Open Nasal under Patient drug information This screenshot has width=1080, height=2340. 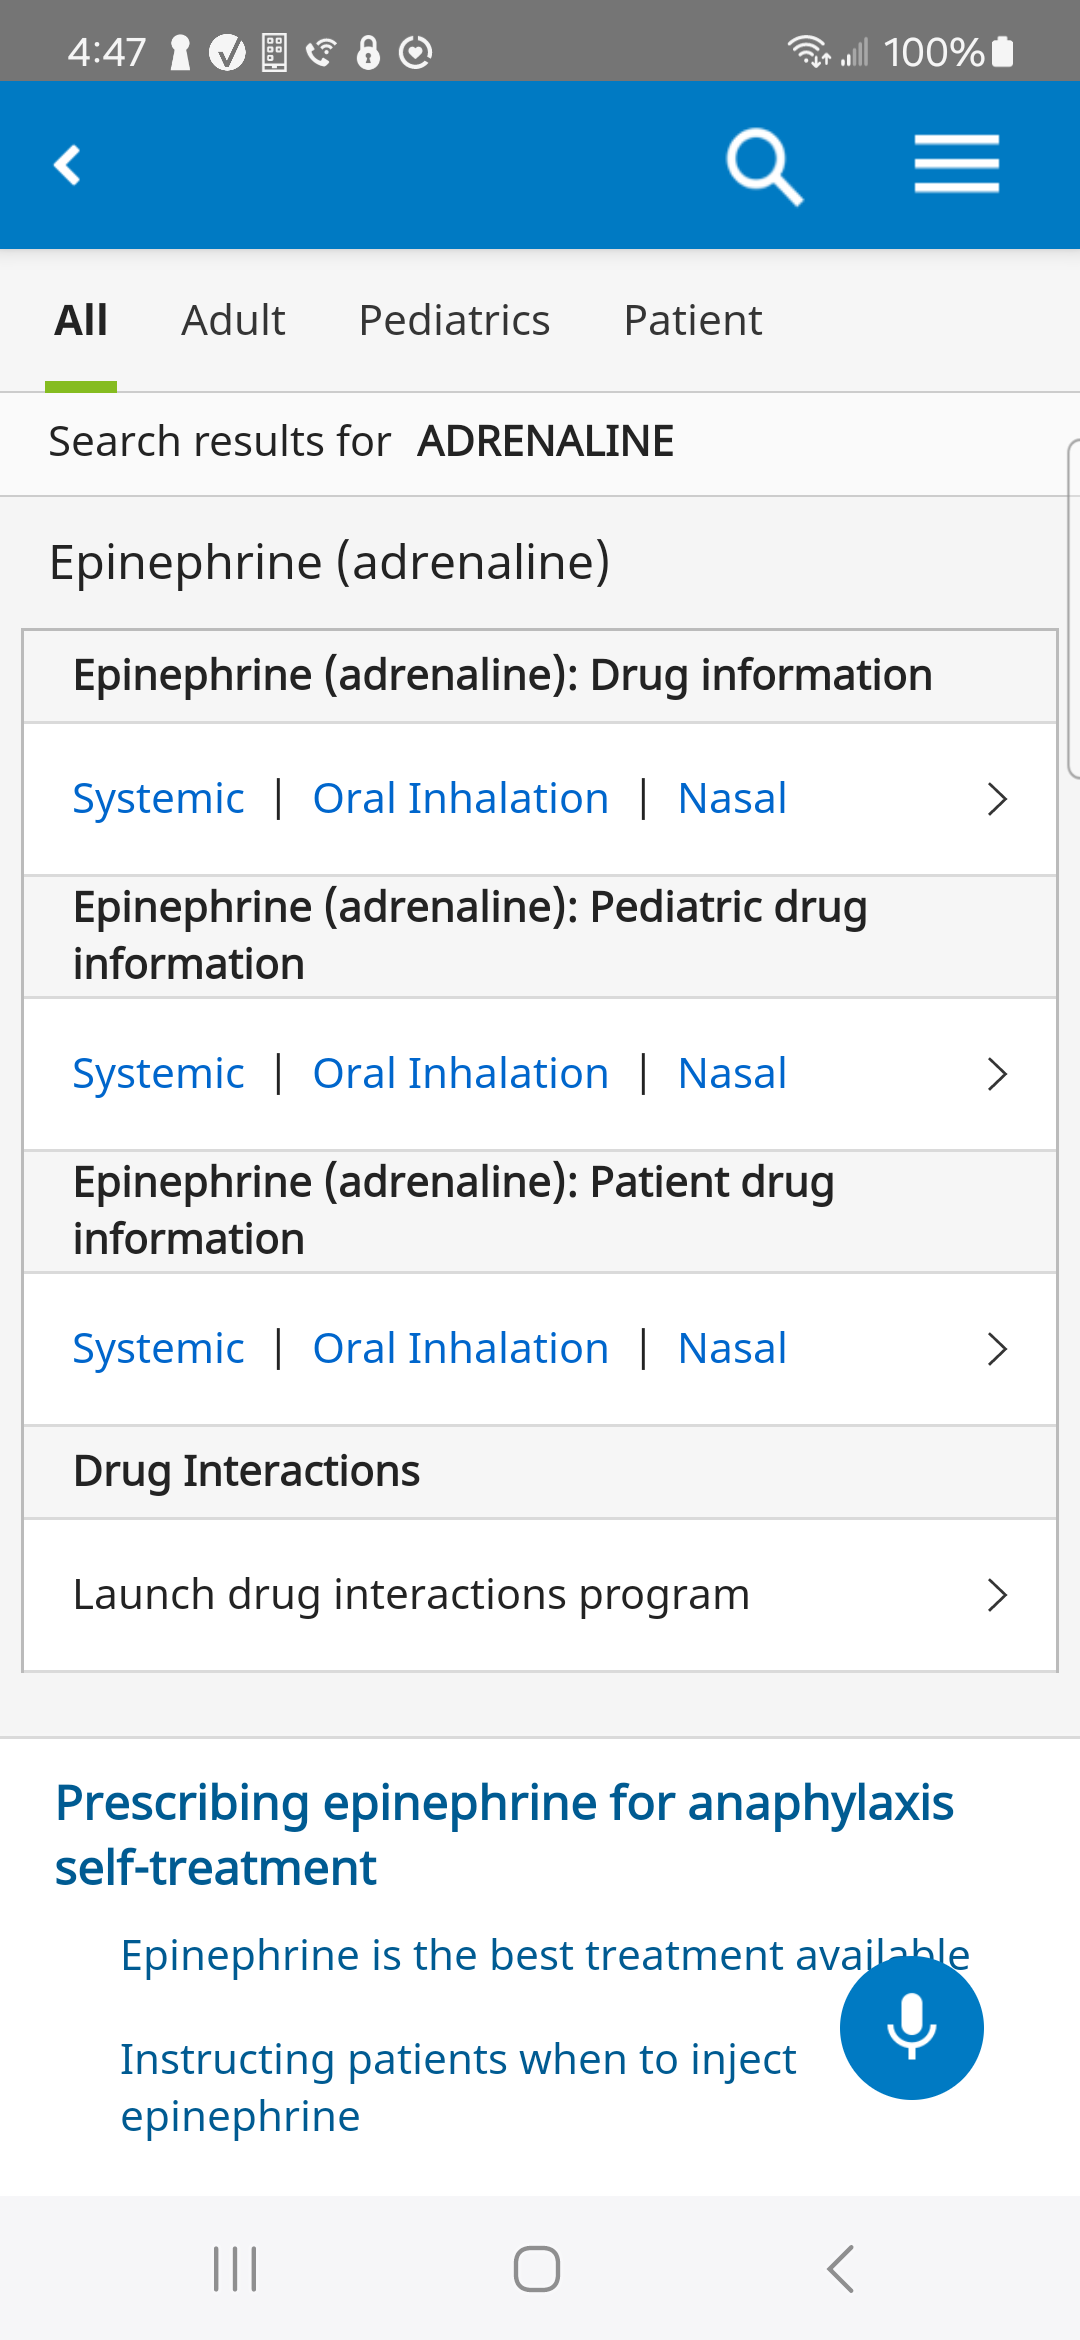pos(732,1349)
